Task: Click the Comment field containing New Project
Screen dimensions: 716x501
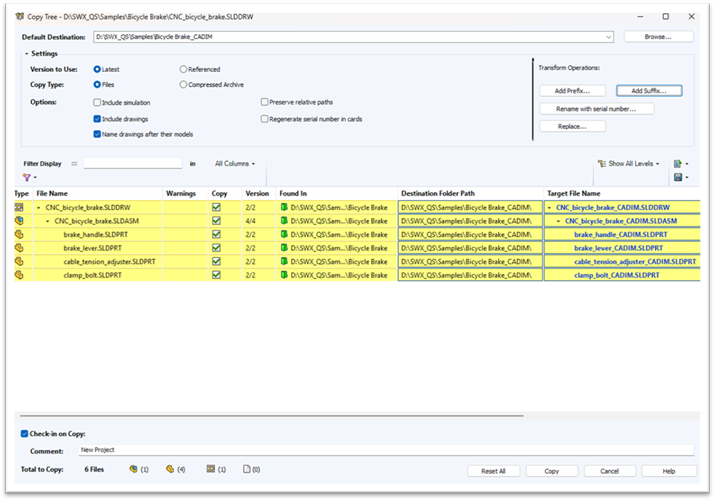Action: [x=386, y=450]
